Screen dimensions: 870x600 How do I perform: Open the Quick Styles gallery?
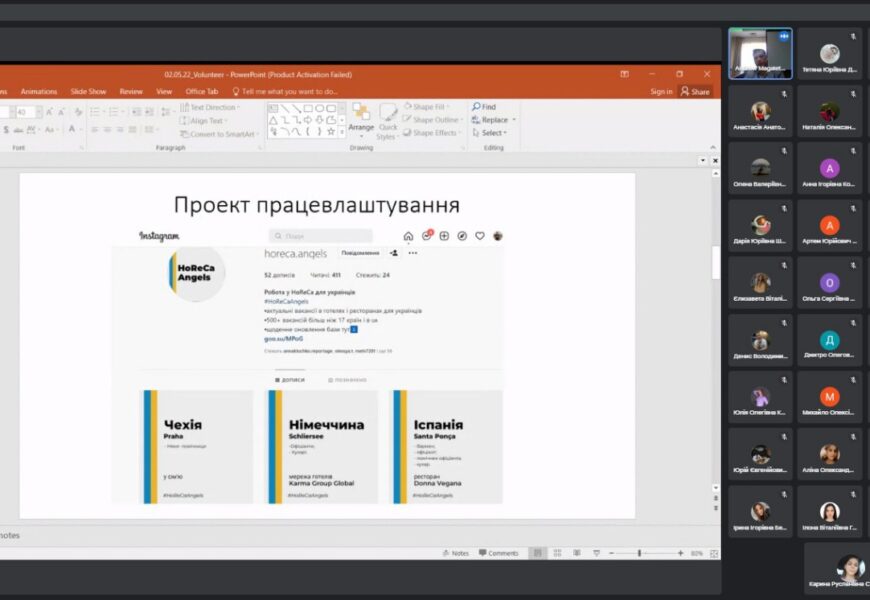tap(388, 121)
